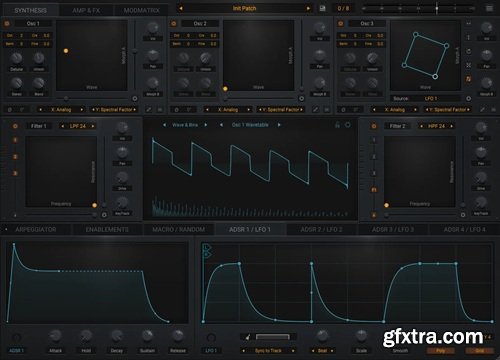
Task: Click the Osc 2 bottom-left settings icon
Action: click(176, 109)
